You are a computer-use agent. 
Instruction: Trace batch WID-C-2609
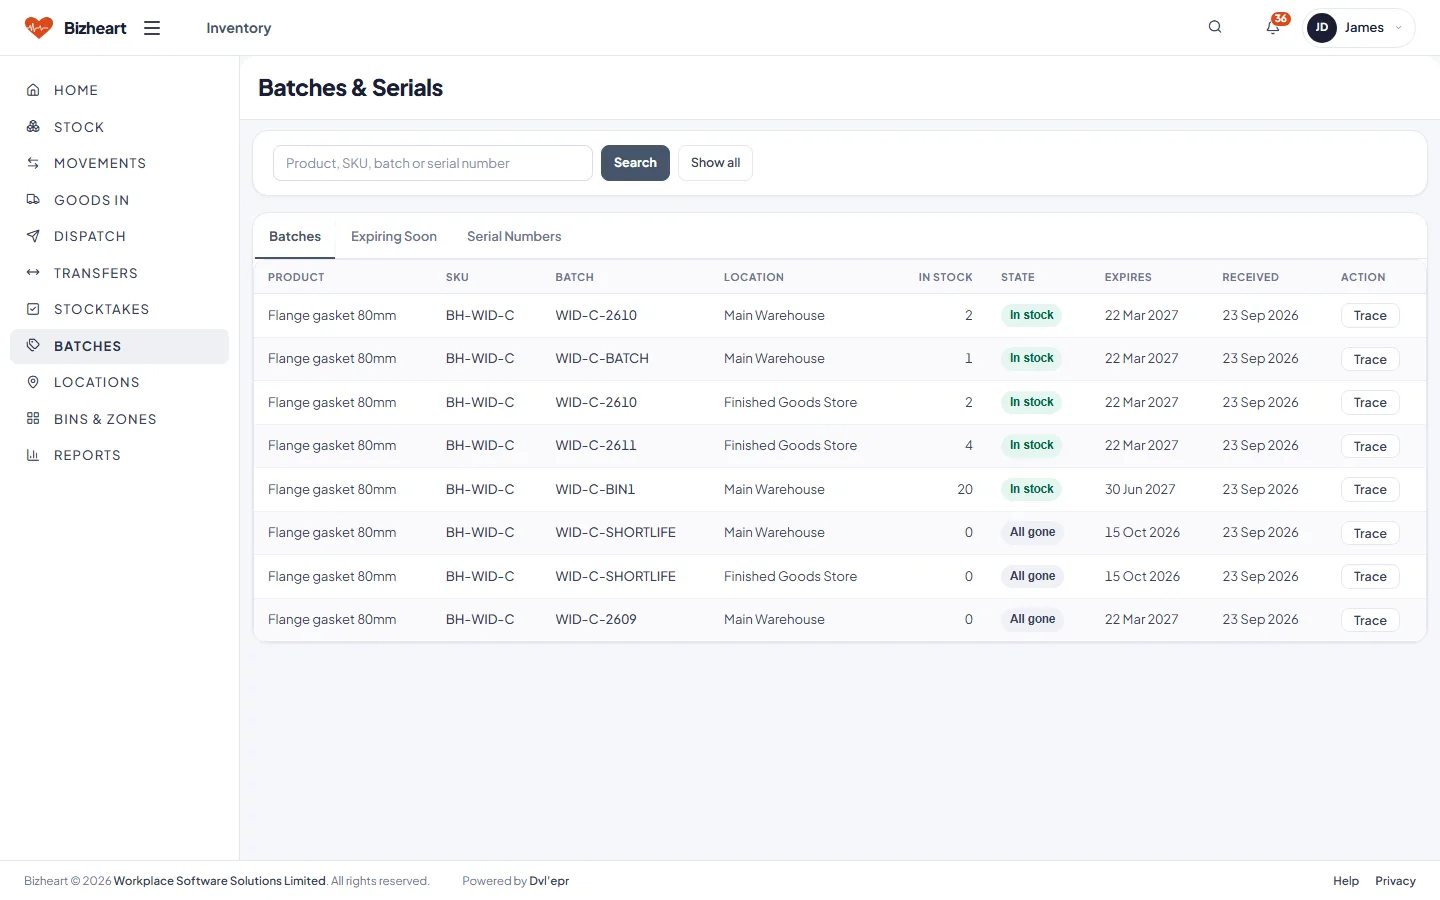point(1370,620)
